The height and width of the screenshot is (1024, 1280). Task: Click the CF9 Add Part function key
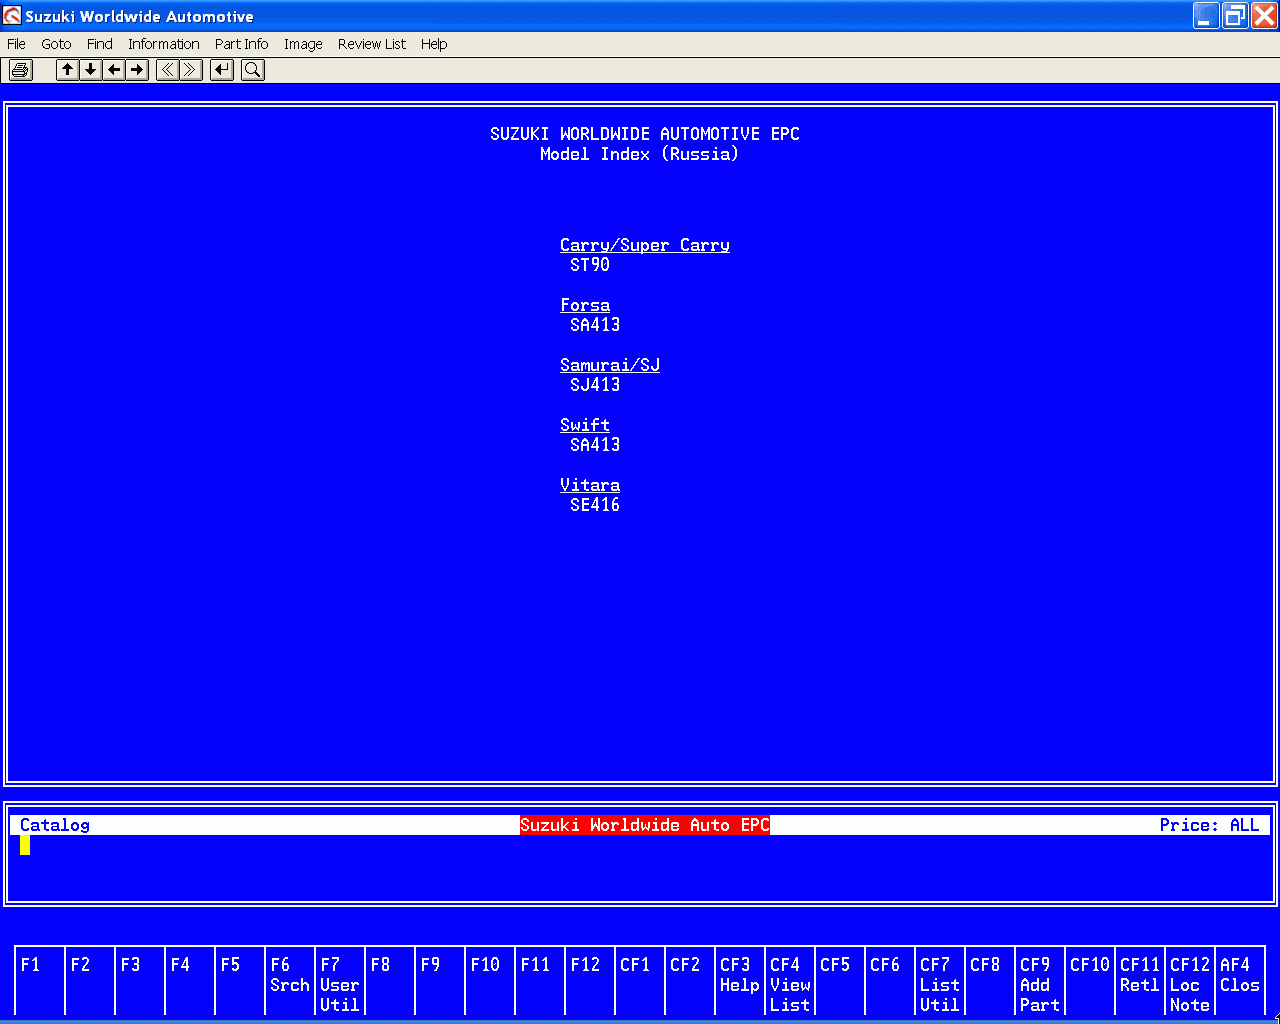pos(1040,981)
